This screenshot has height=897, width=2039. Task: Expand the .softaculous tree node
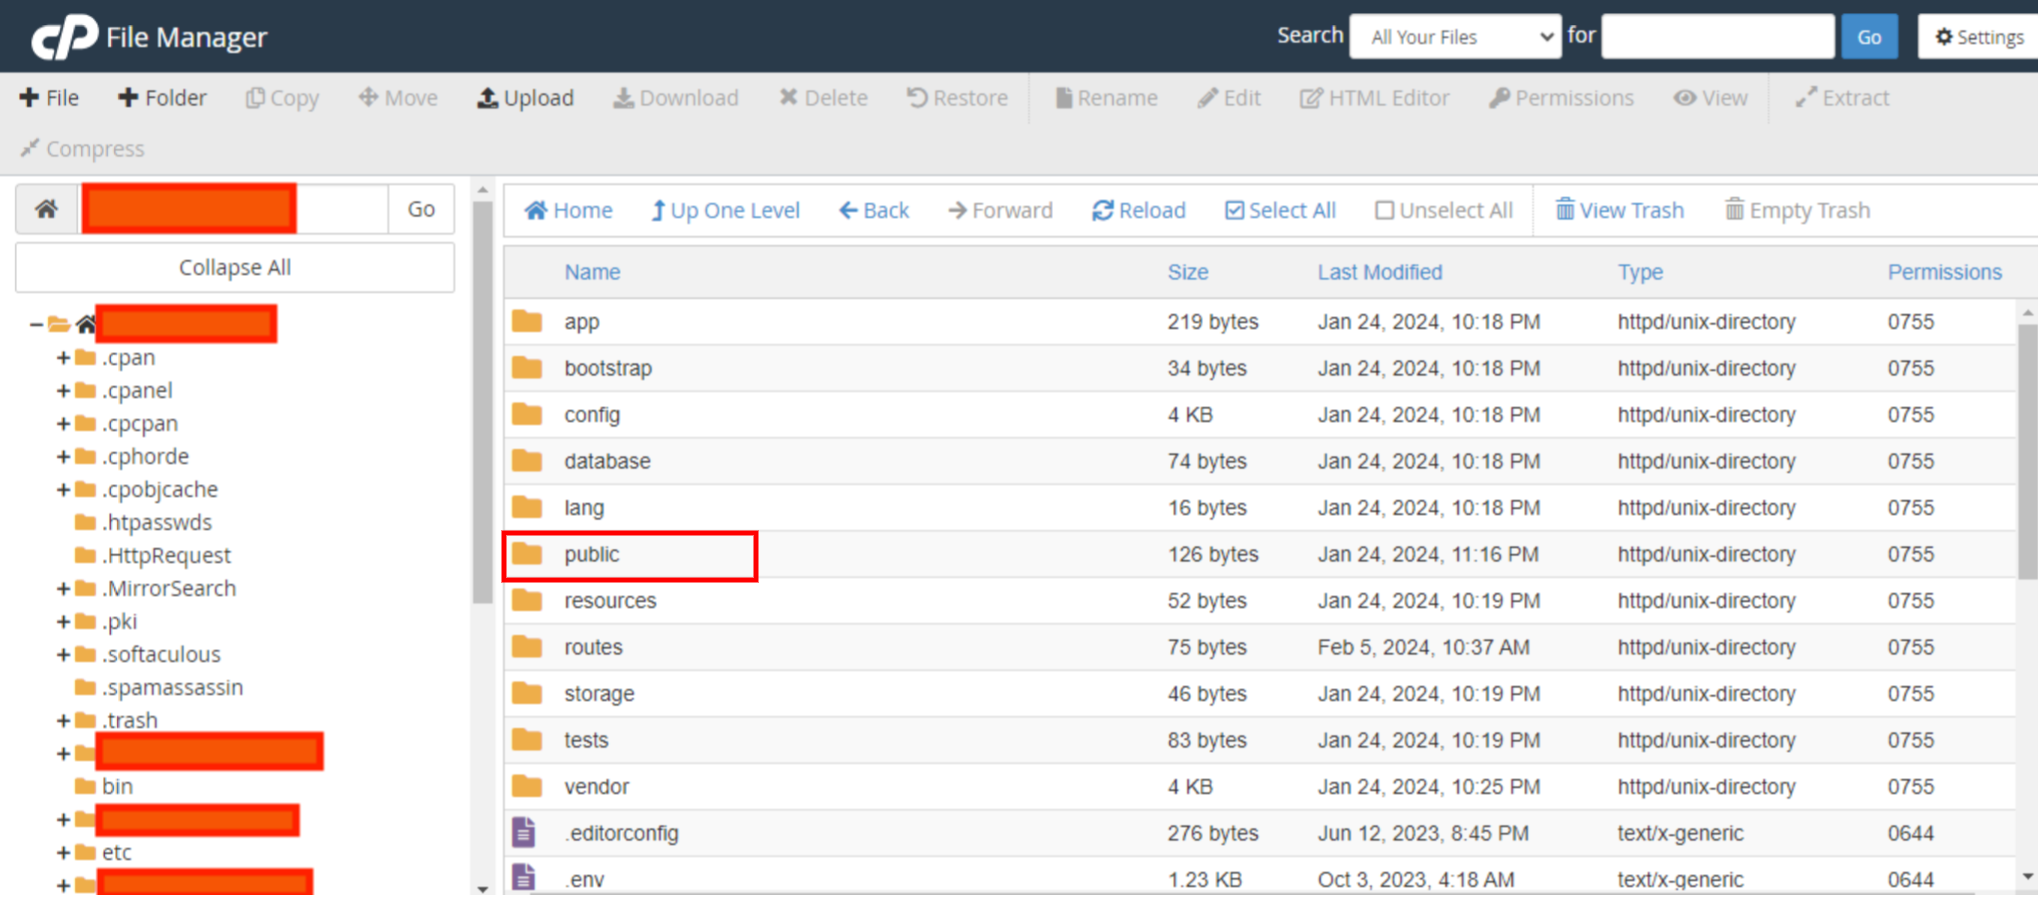[x=63, y=655]
